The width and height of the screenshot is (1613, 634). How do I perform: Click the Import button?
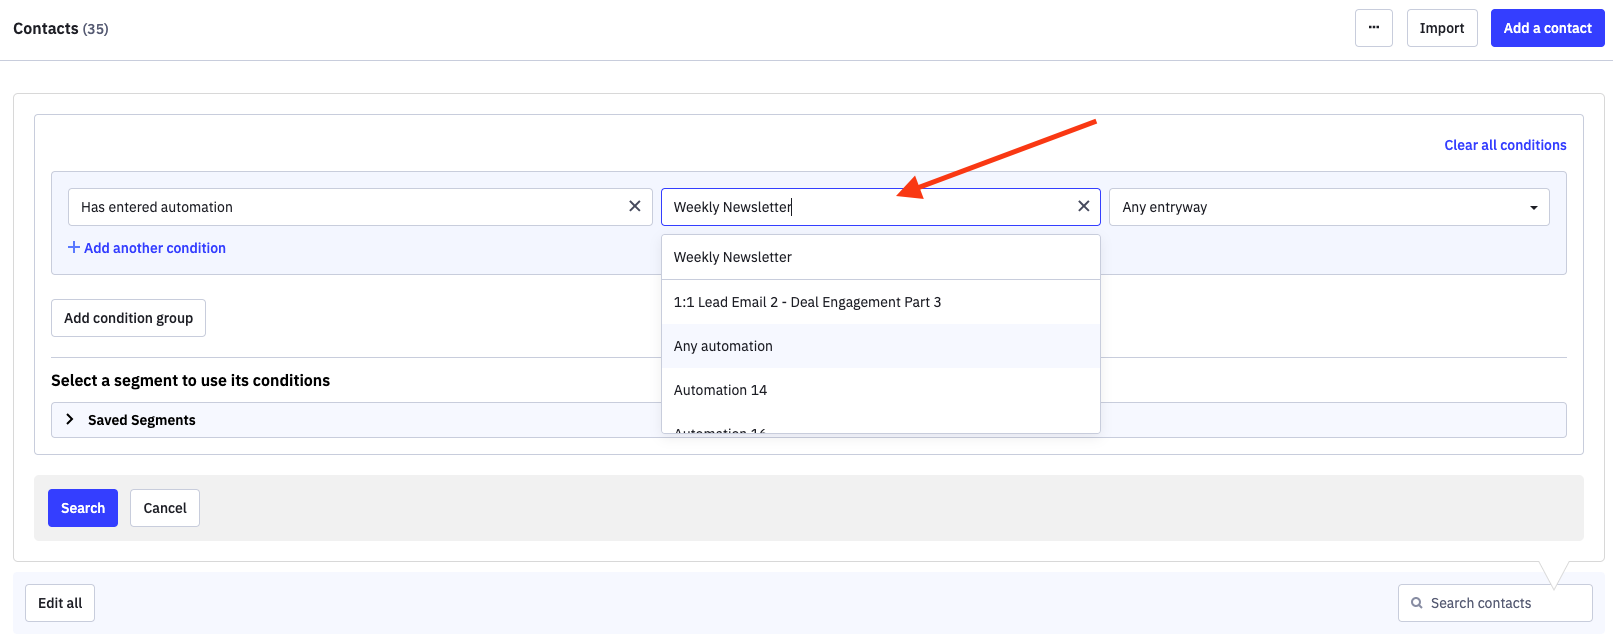click(1441, 28)
